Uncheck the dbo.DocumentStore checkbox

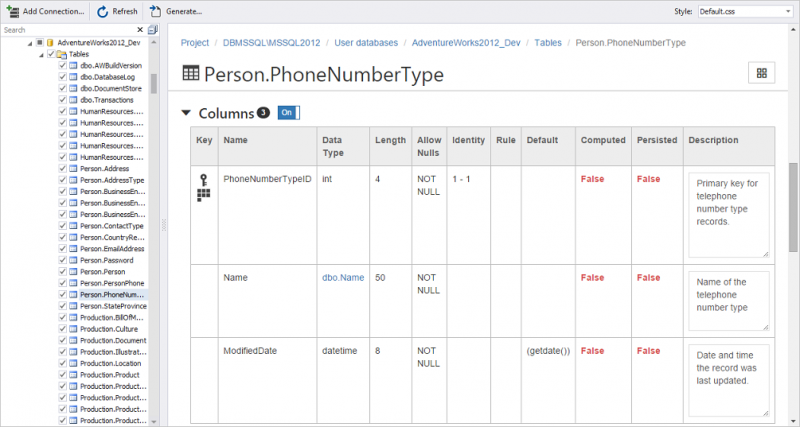point(63,88)
